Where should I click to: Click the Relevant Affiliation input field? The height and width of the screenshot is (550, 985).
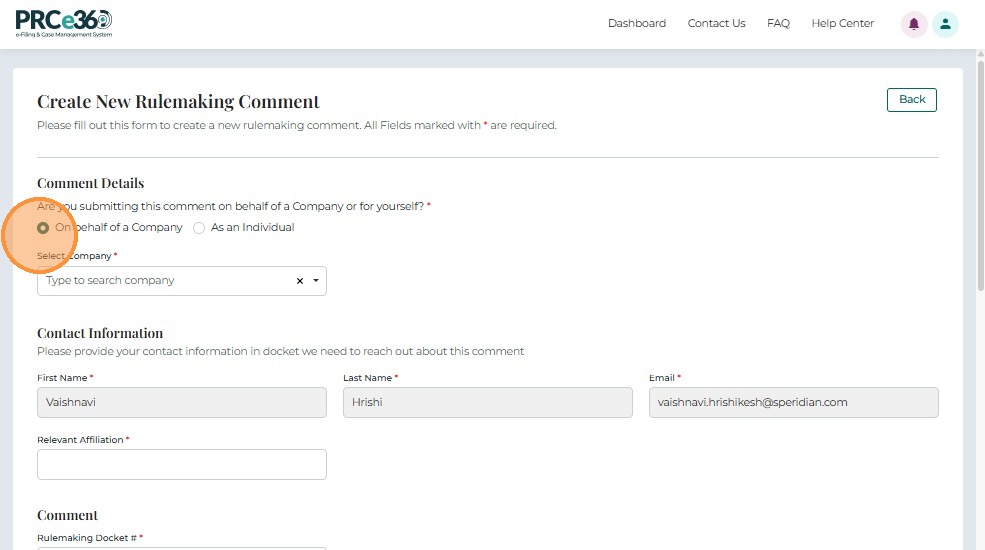182,465
